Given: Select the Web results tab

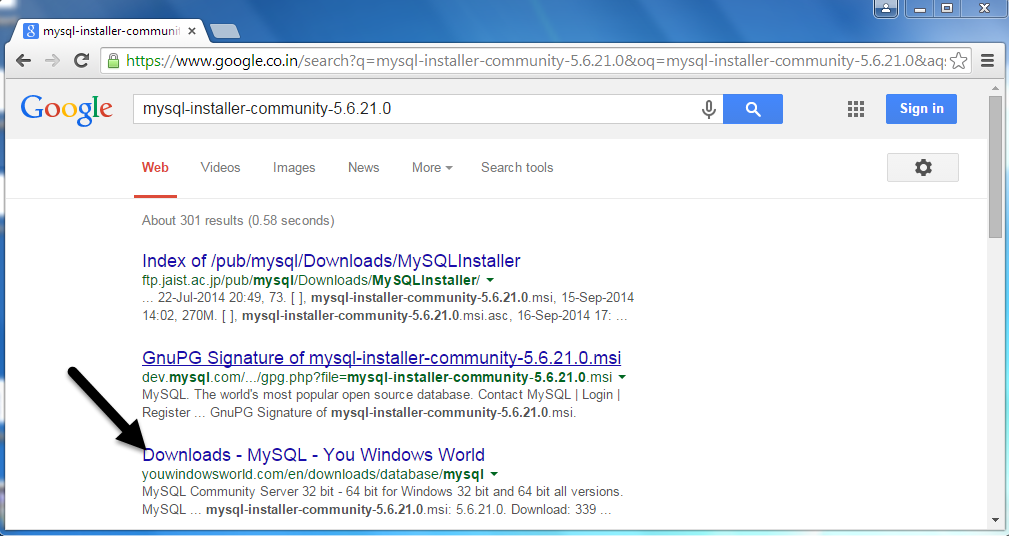Looking at the screenshot, I should (155, 167).
